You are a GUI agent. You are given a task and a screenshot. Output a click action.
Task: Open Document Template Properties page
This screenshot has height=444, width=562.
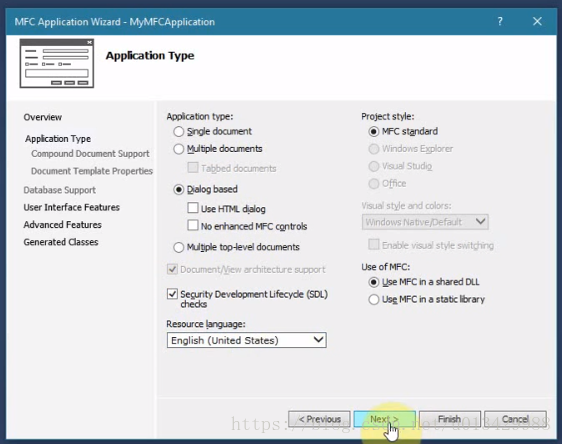pyautogui.click(x=92, y=171)
